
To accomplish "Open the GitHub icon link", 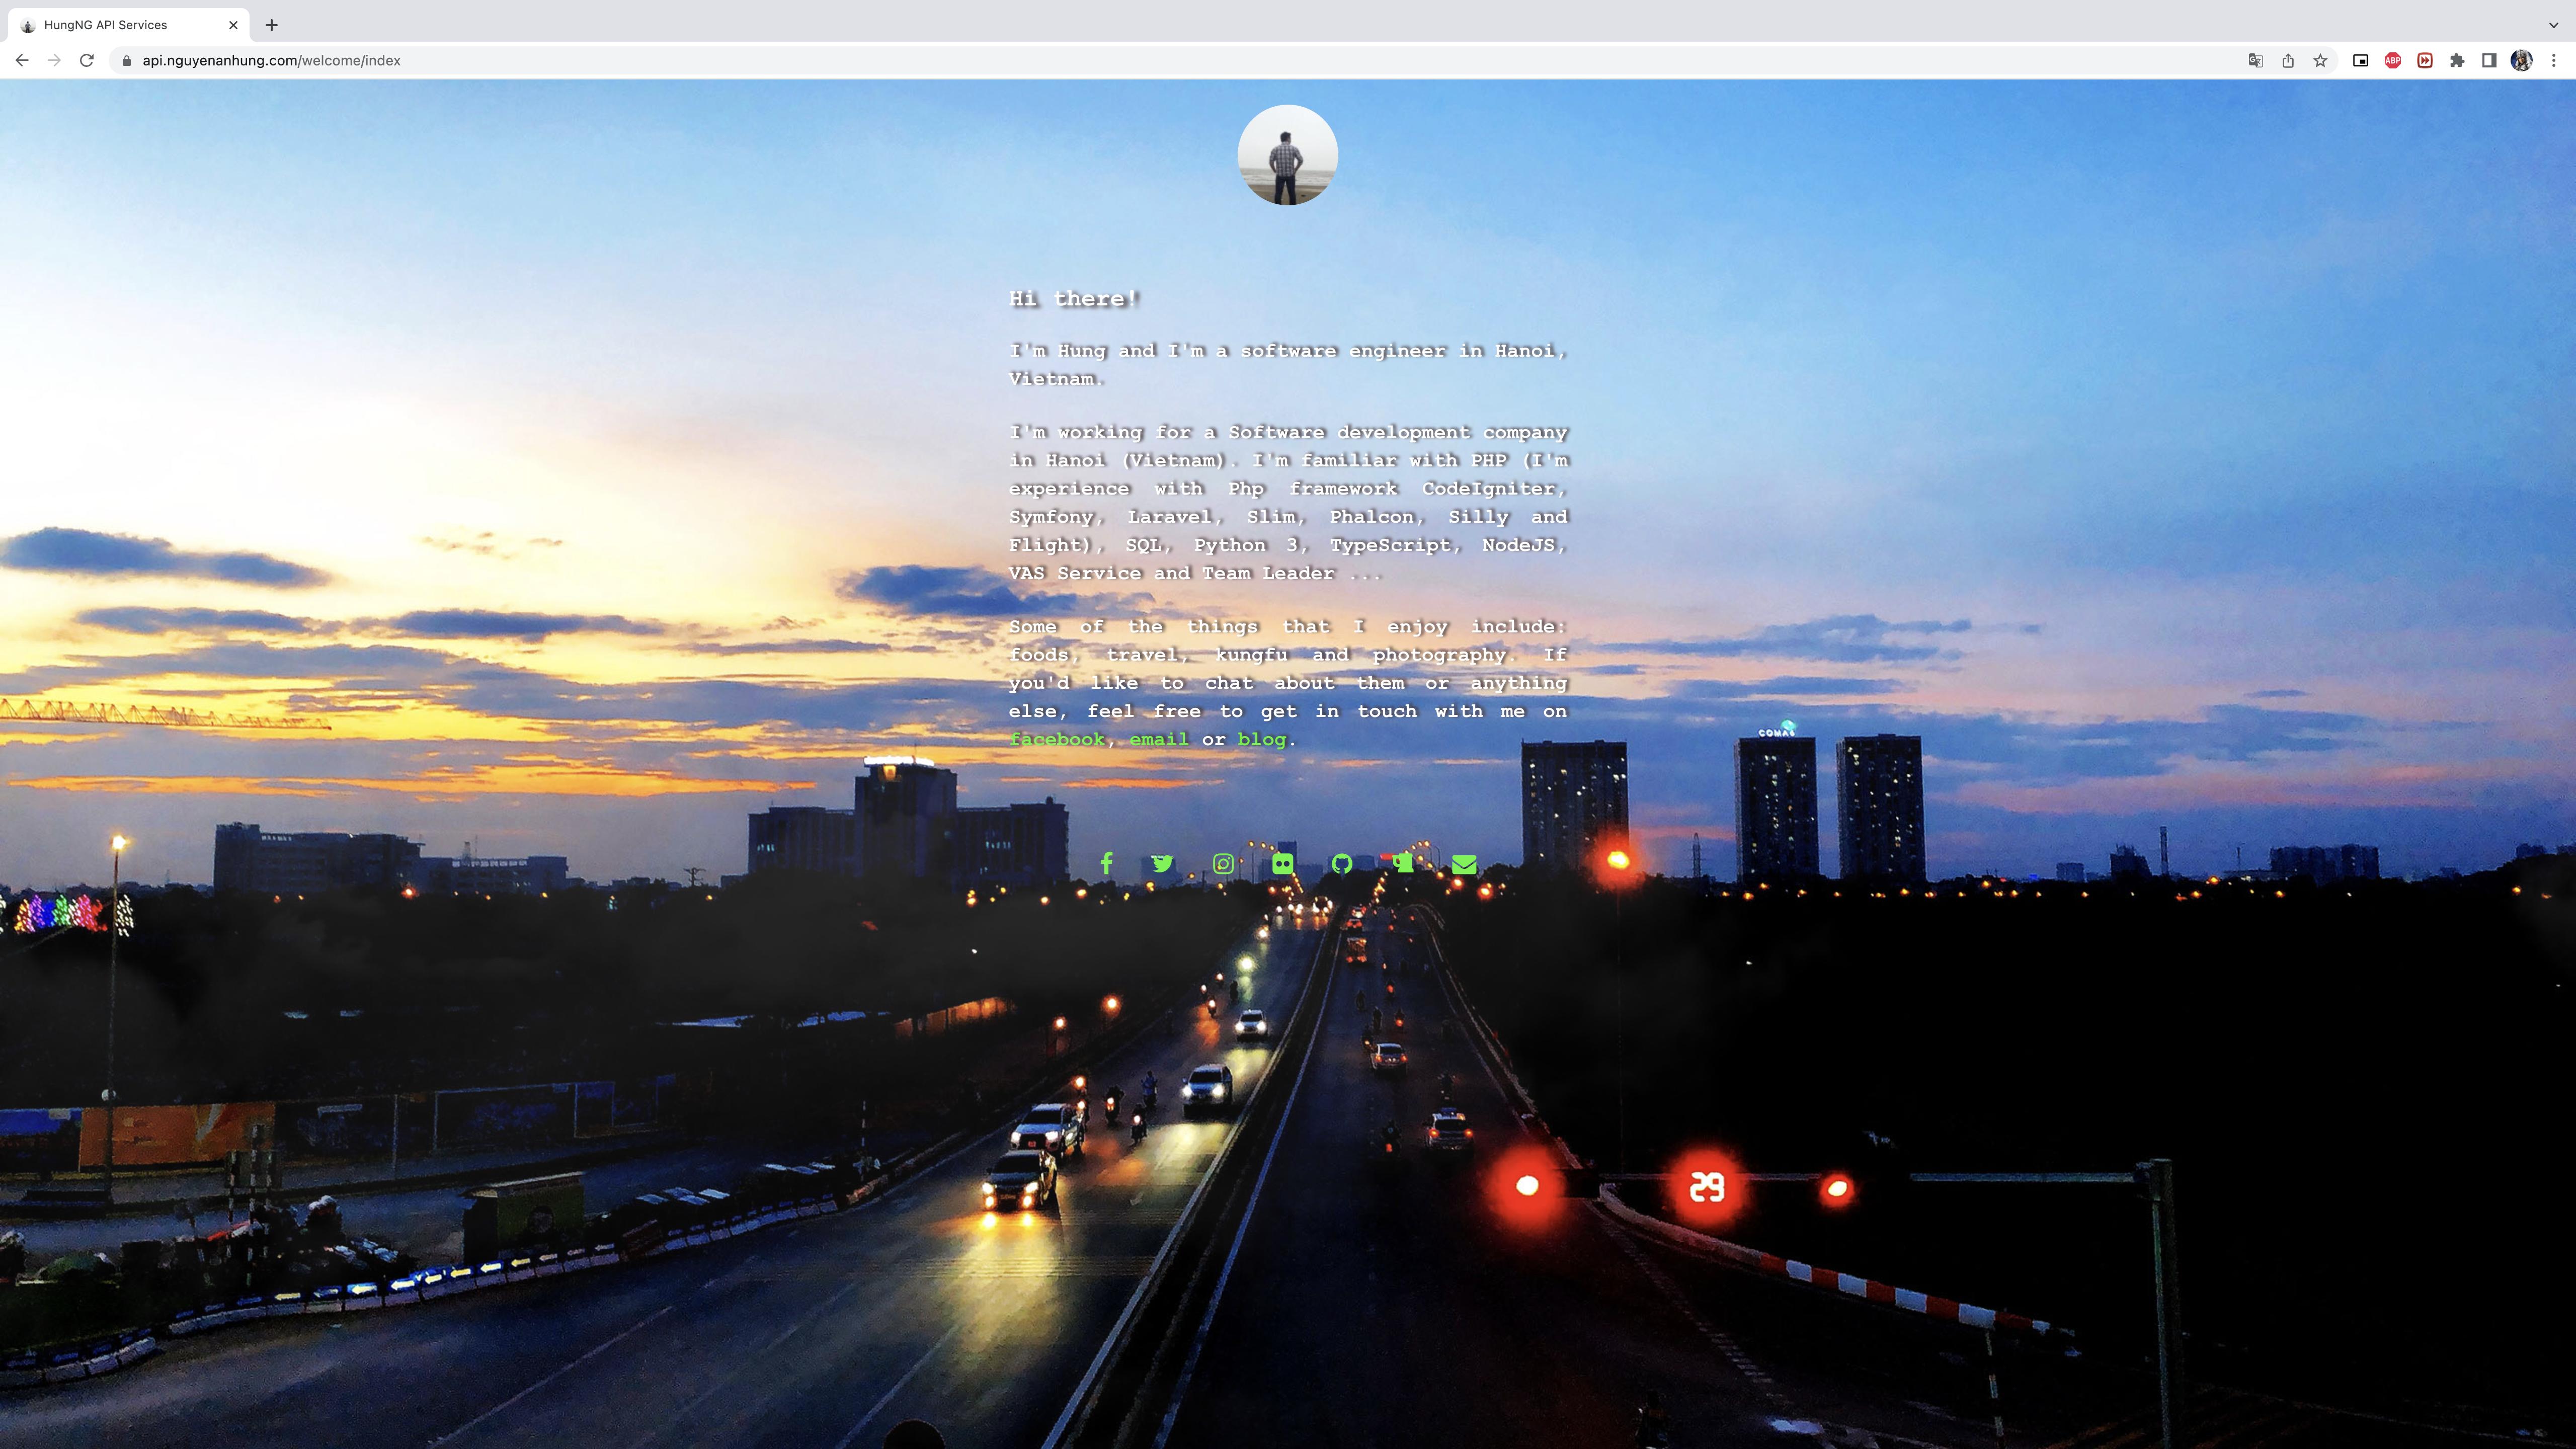I will click(1342, 863).
